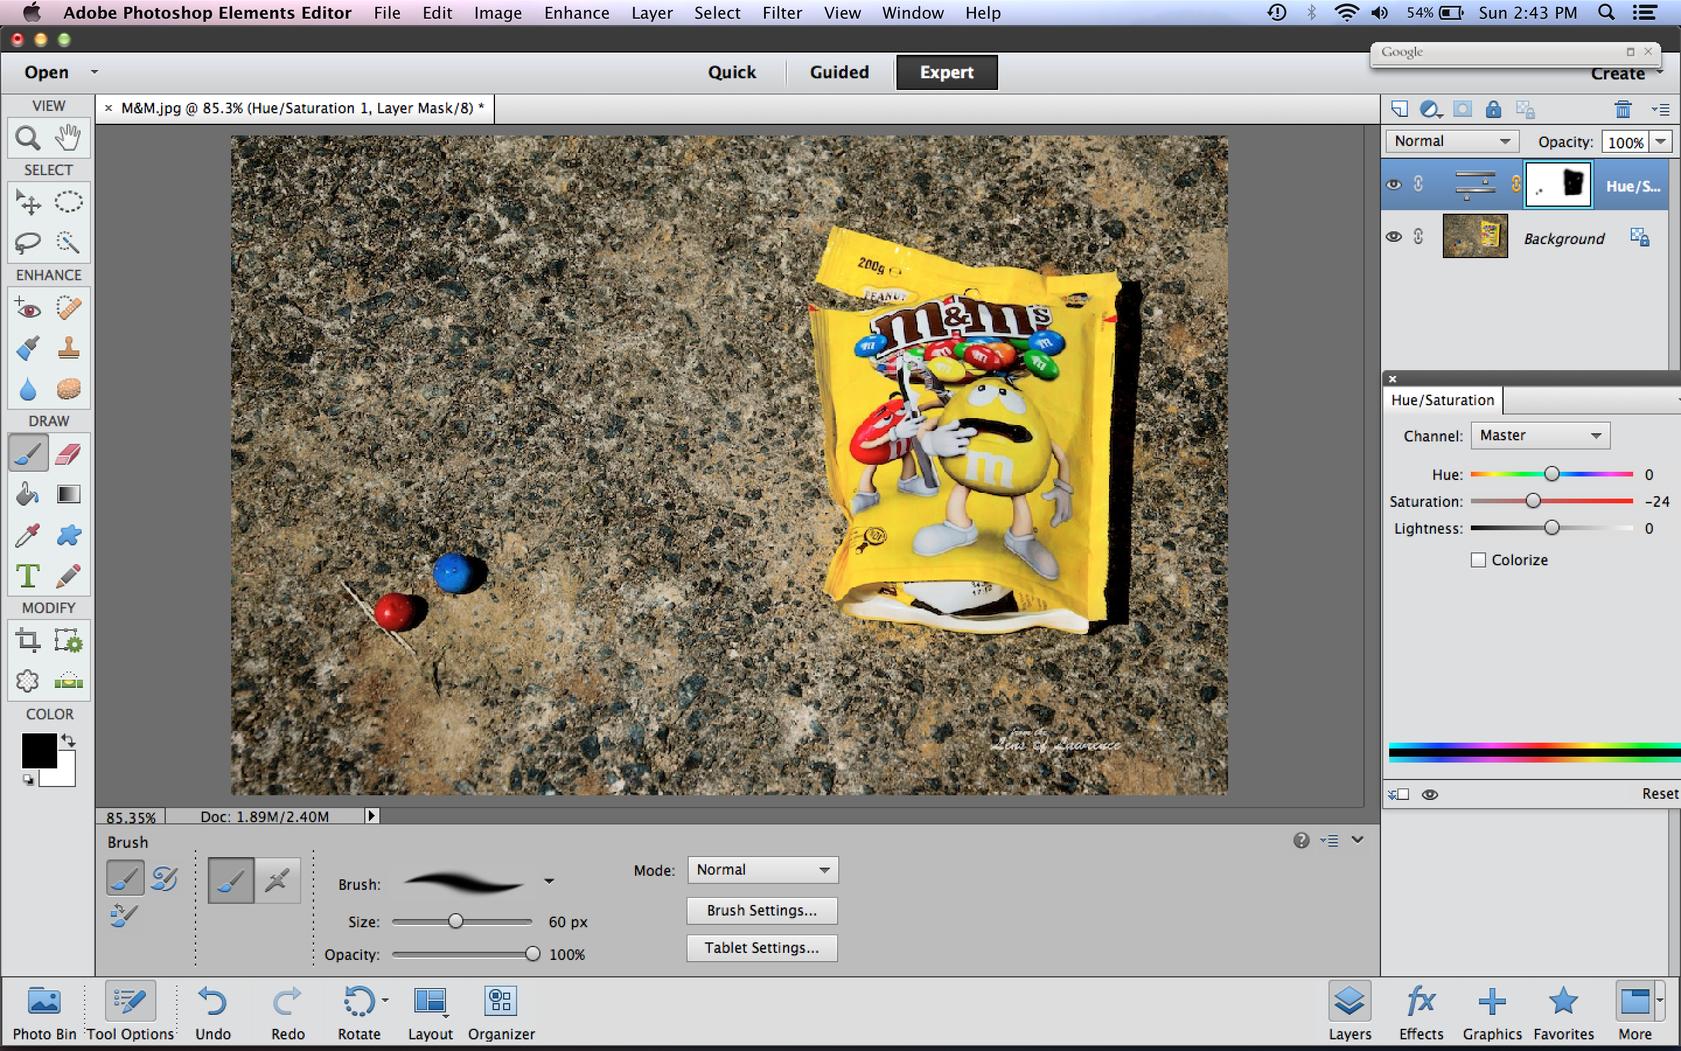Viewport: 1681px width, 1051px height.
Task: Select the Eraser tool
Action: pos(68,454)
